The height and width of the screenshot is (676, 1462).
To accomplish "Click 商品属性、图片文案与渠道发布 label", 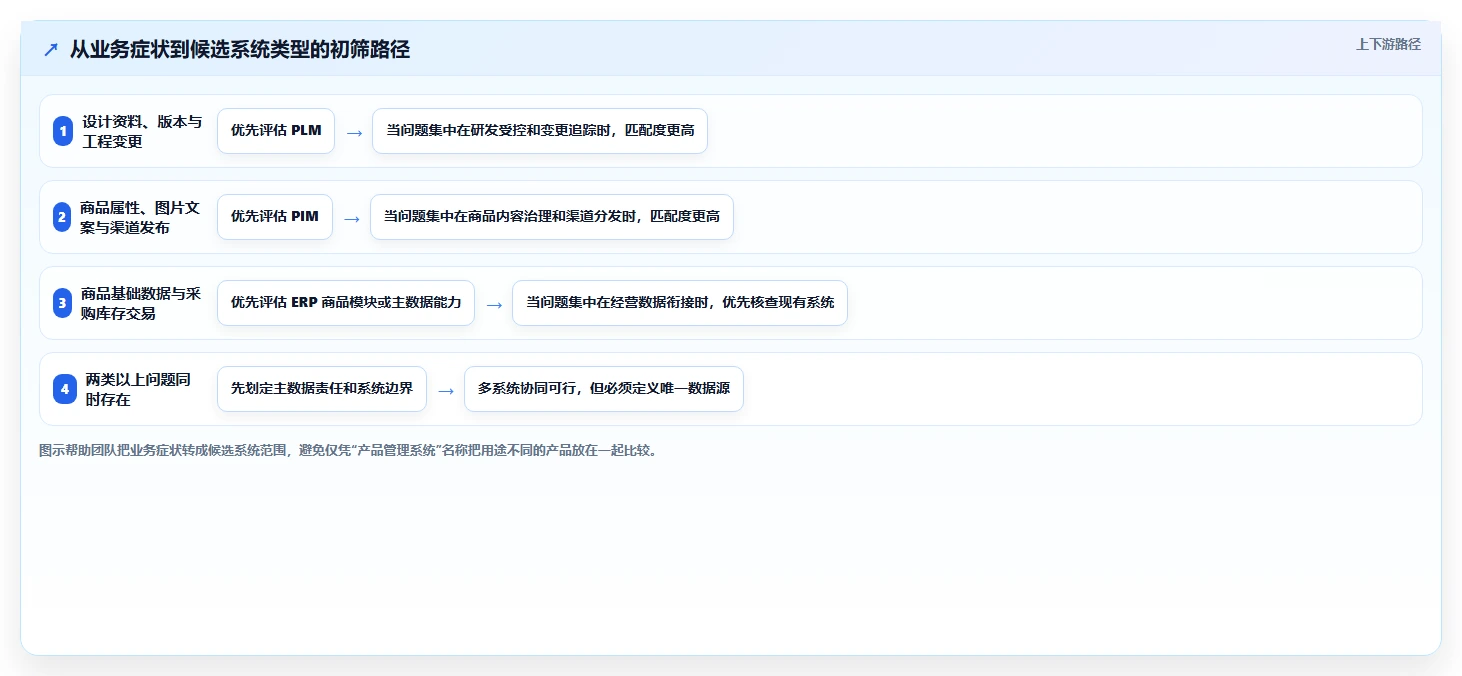I will pyautogui.click(x=140, y=217).
